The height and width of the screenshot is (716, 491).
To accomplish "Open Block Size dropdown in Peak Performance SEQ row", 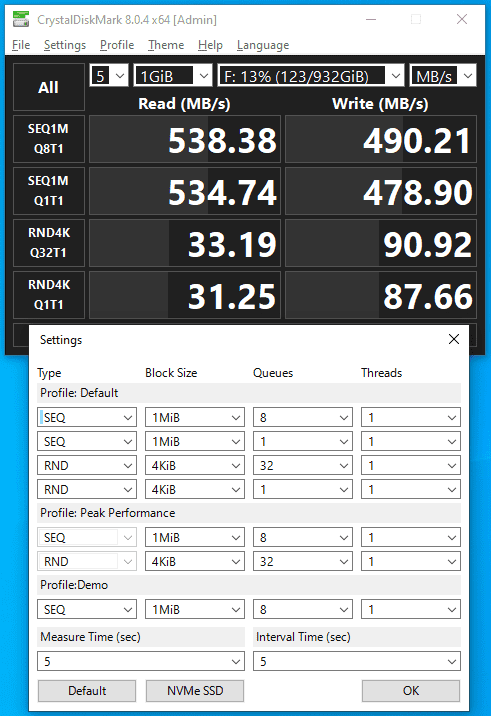I will click(195, 537).
